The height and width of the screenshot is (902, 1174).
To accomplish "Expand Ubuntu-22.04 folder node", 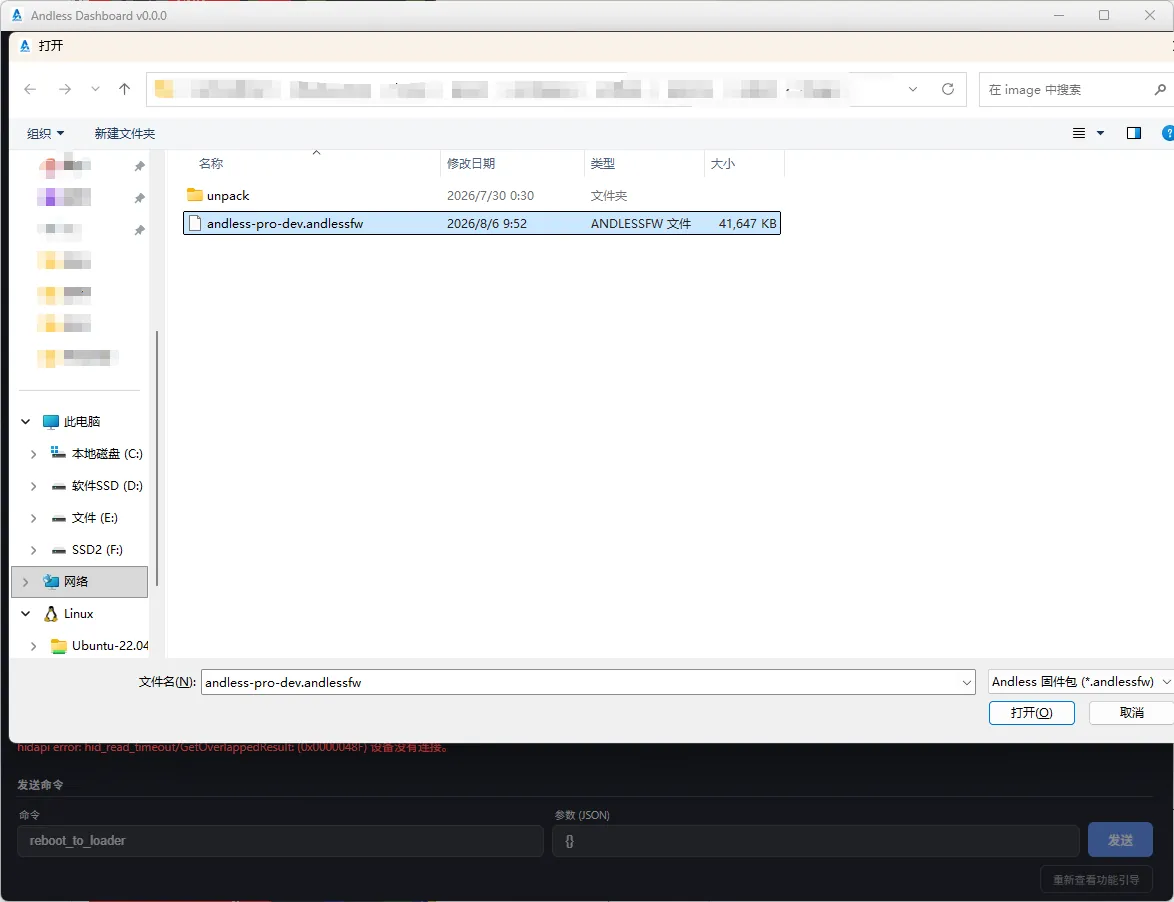I will pos(33,646).
